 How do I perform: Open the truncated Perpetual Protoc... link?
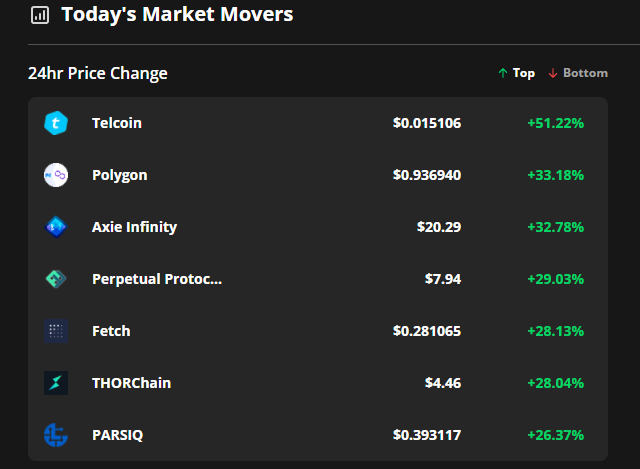click(x=157, y=279)
